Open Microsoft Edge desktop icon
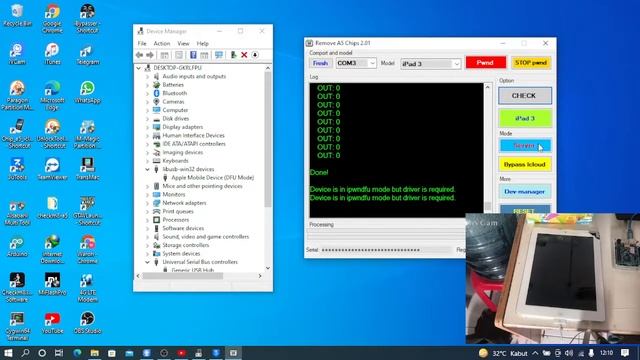The image size is (640, 360). [x=52, y=95]
